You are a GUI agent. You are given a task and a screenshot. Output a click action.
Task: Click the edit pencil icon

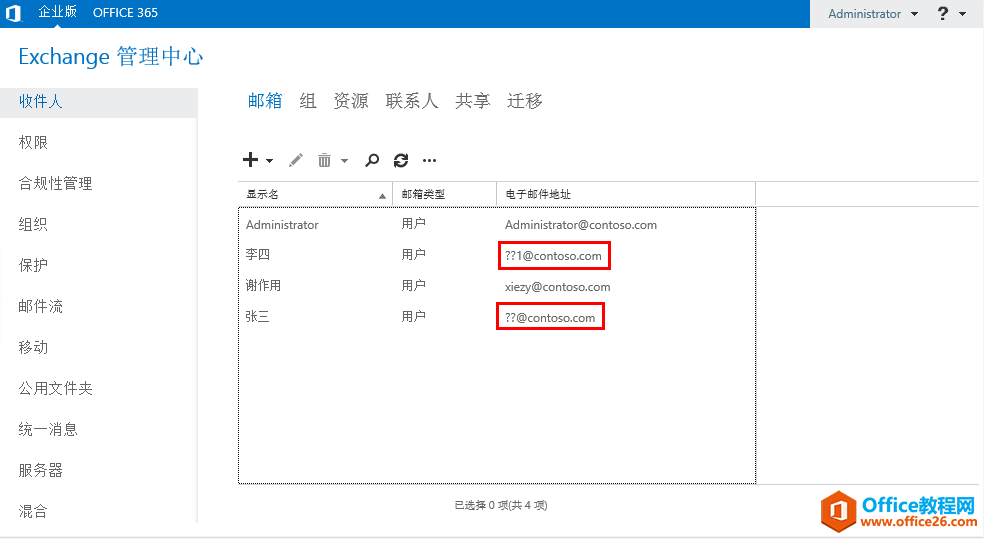296,160
